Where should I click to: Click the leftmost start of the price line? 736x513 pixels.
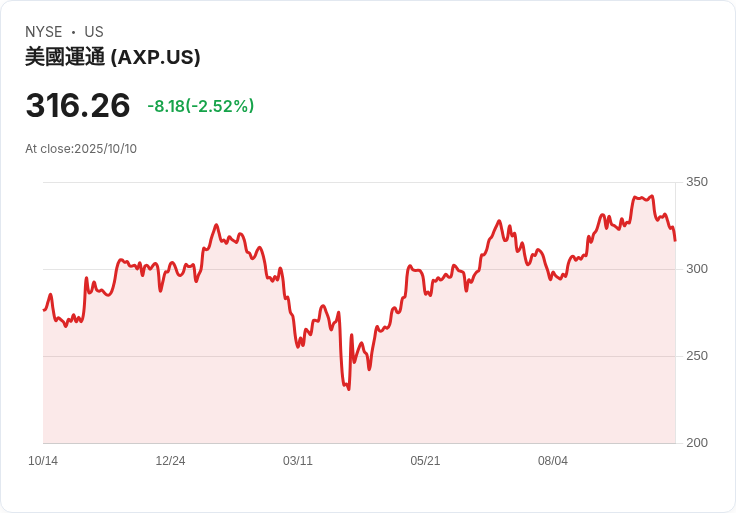pos(44,310)
